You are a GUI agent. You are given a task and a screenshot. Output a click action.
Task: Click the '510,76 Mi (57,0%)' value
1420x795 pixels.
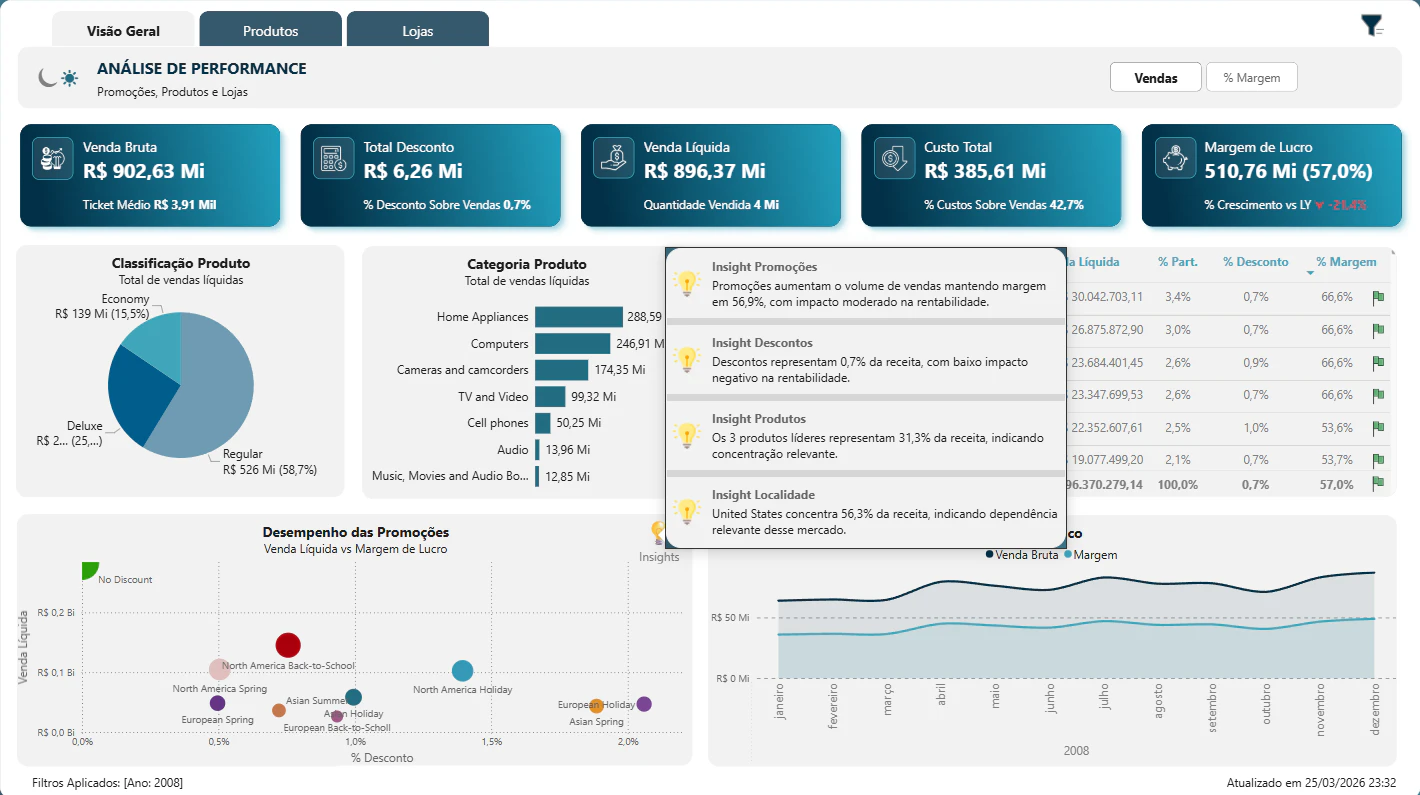[1288, 171]
